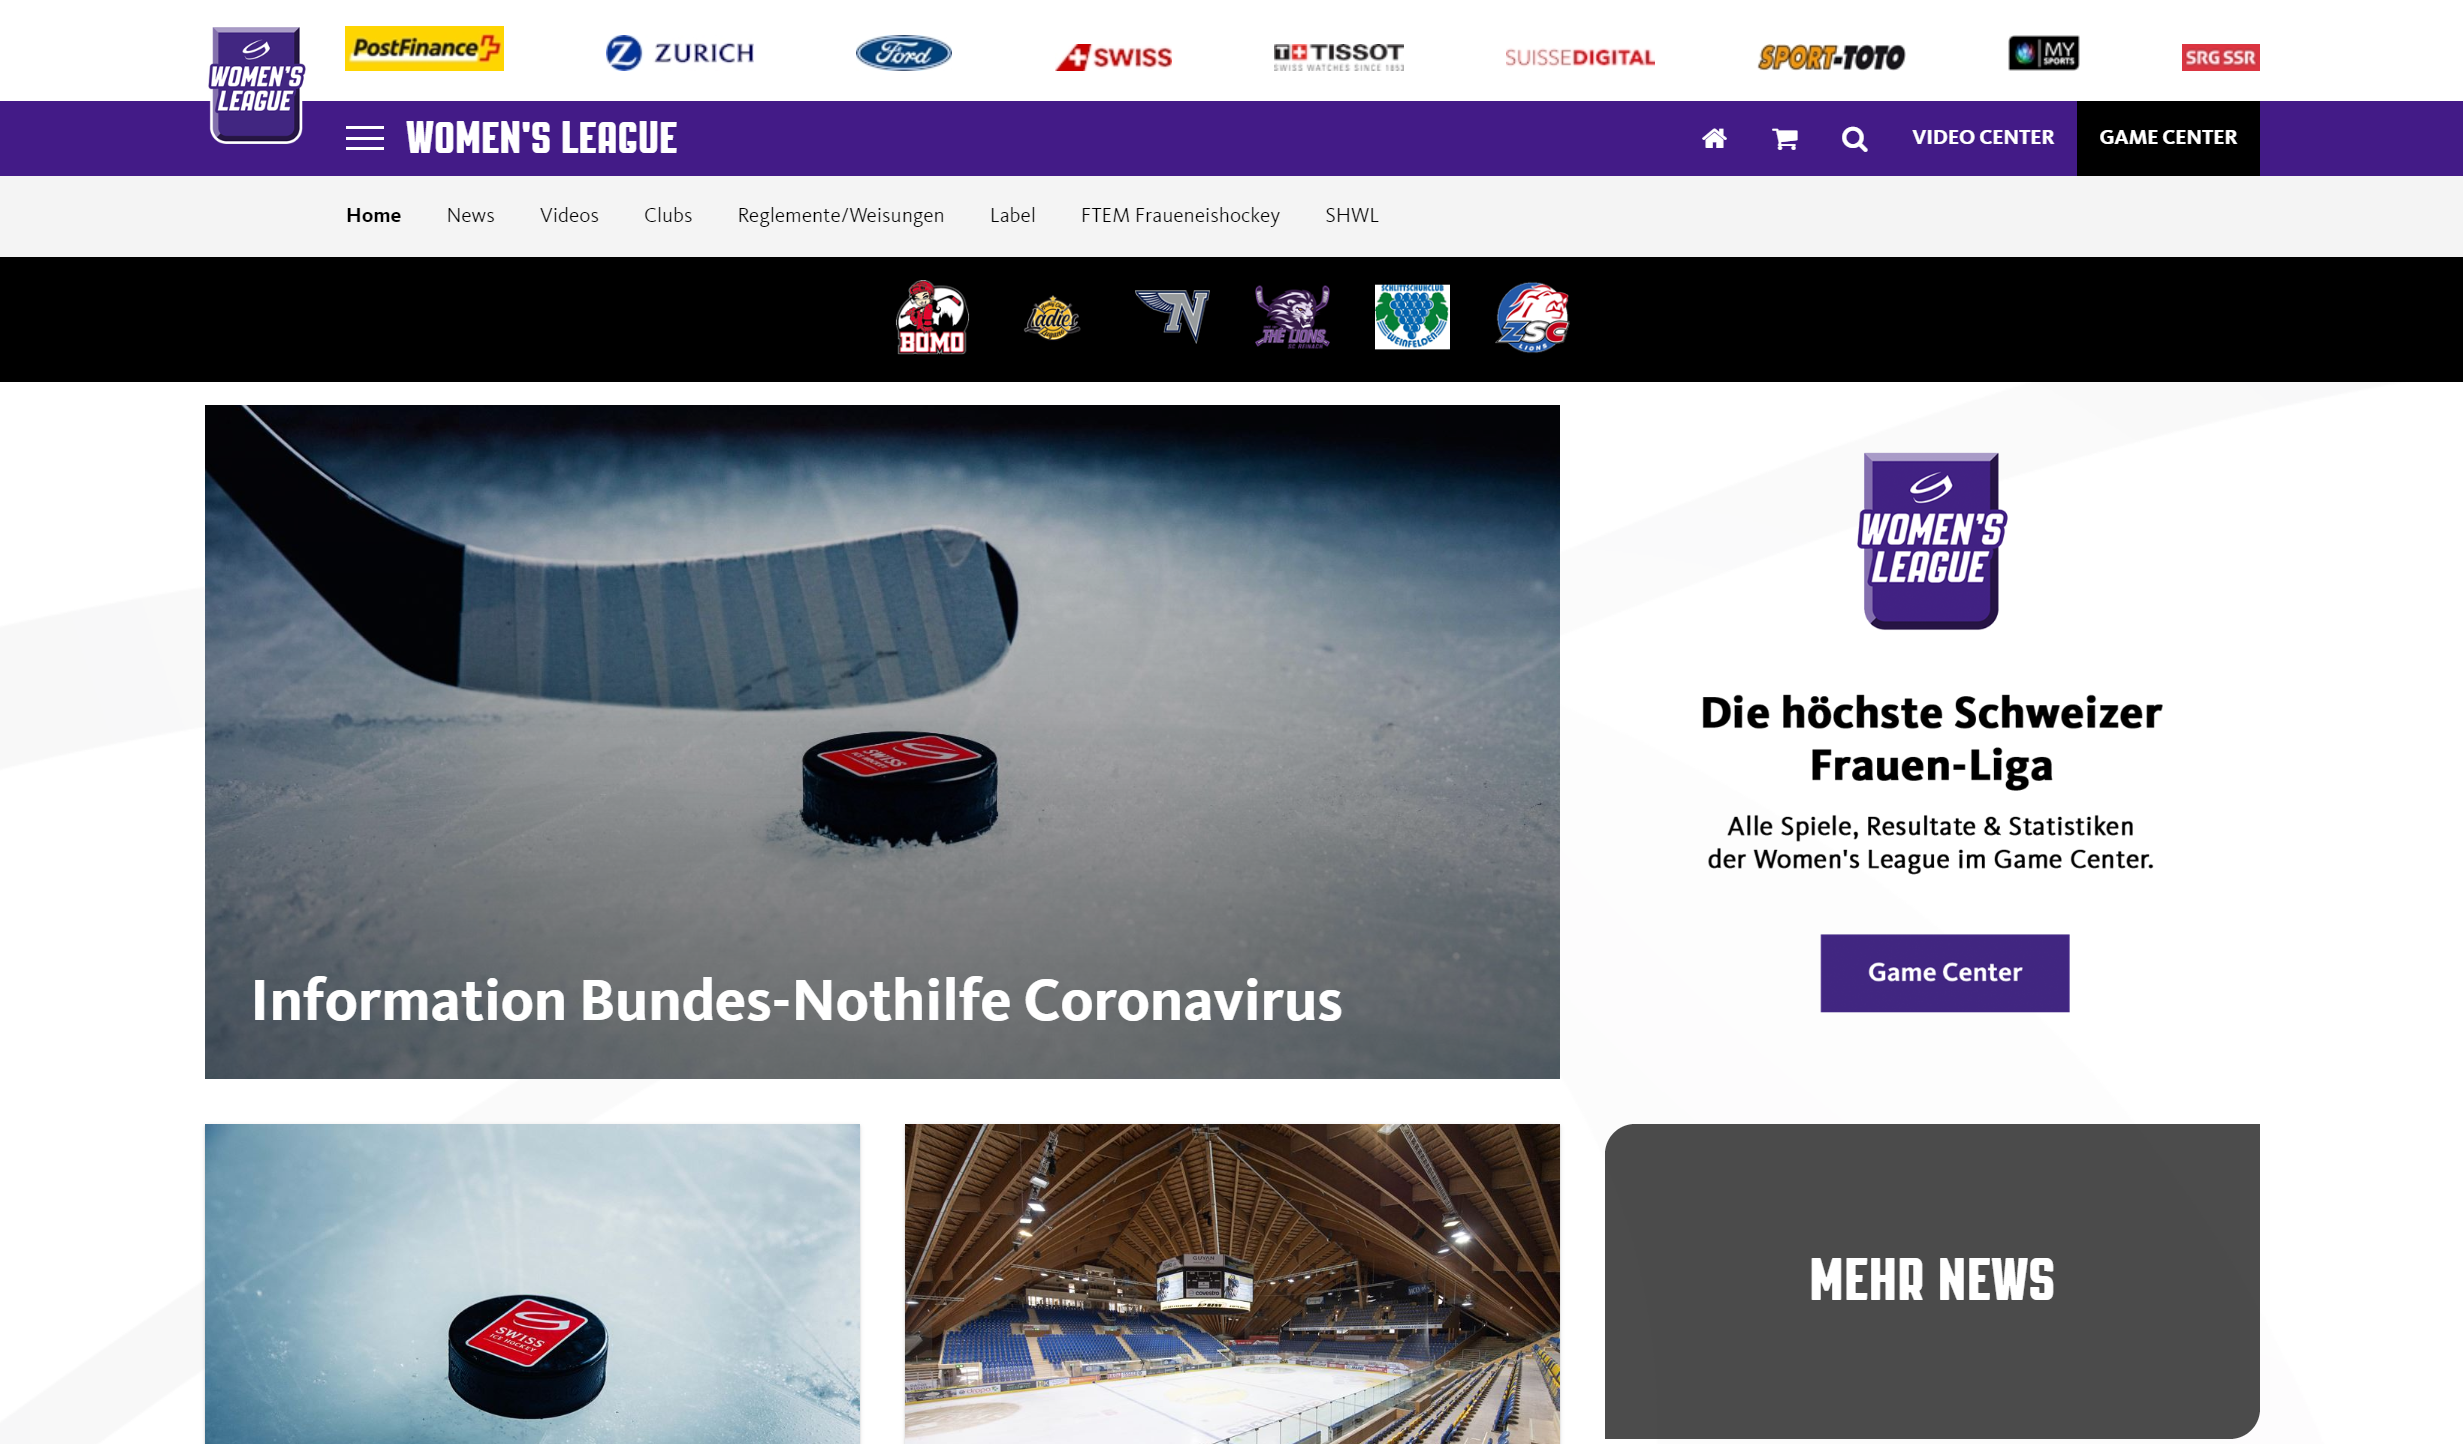
Task: Open the News menu item
Action: click(470, 215)
